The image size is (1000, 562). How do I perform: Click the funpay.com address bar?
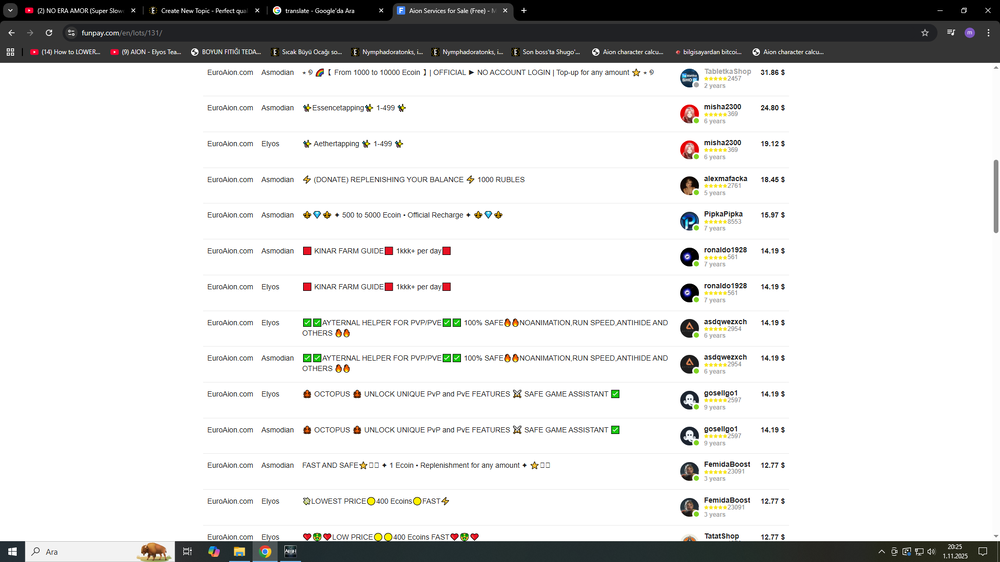[x=497, y=33]
